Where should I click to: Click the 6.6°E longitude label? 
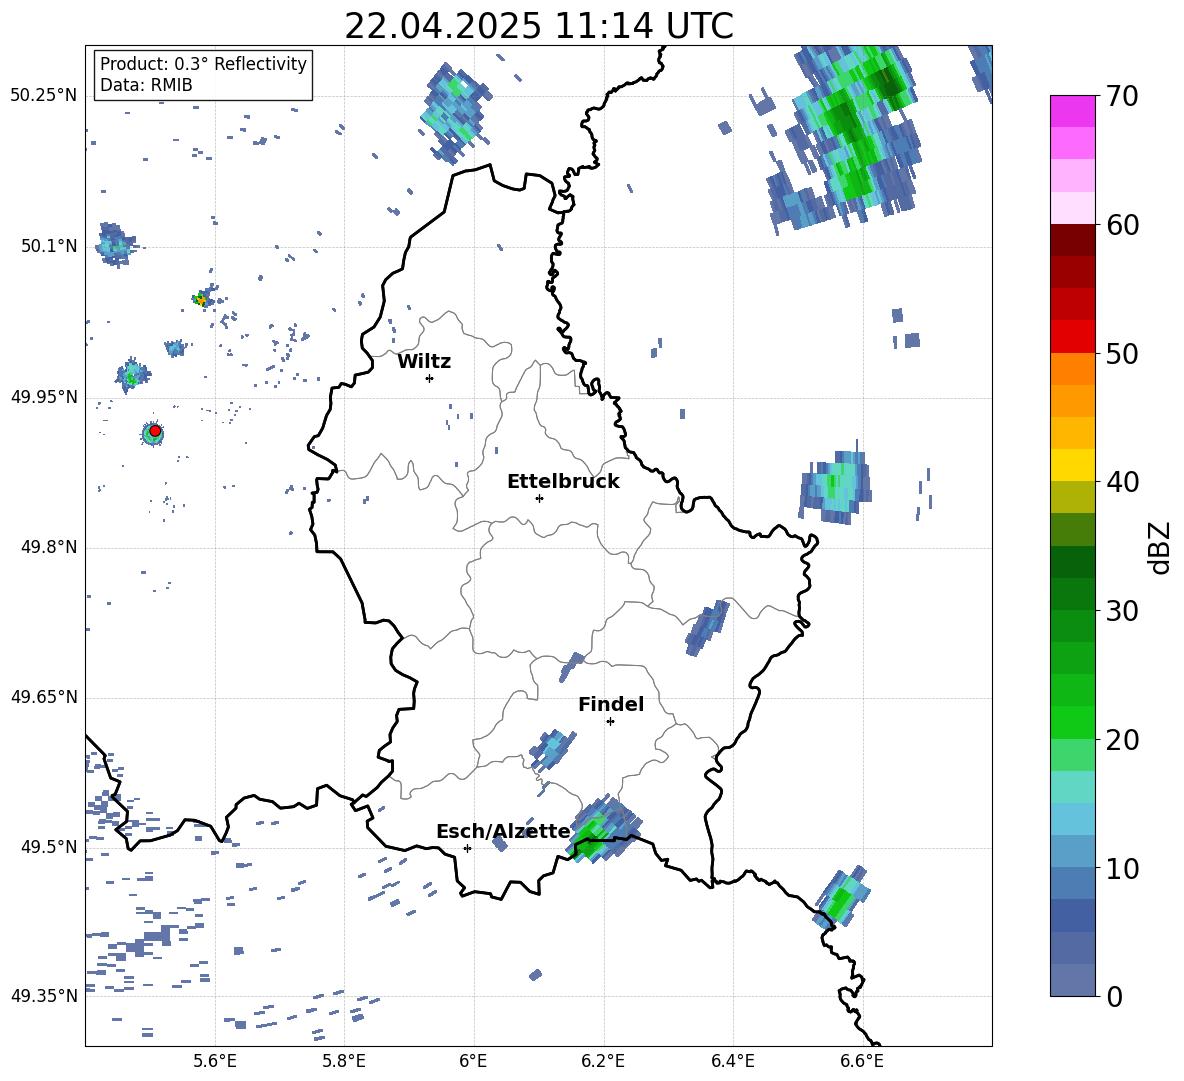point(862,1061)
